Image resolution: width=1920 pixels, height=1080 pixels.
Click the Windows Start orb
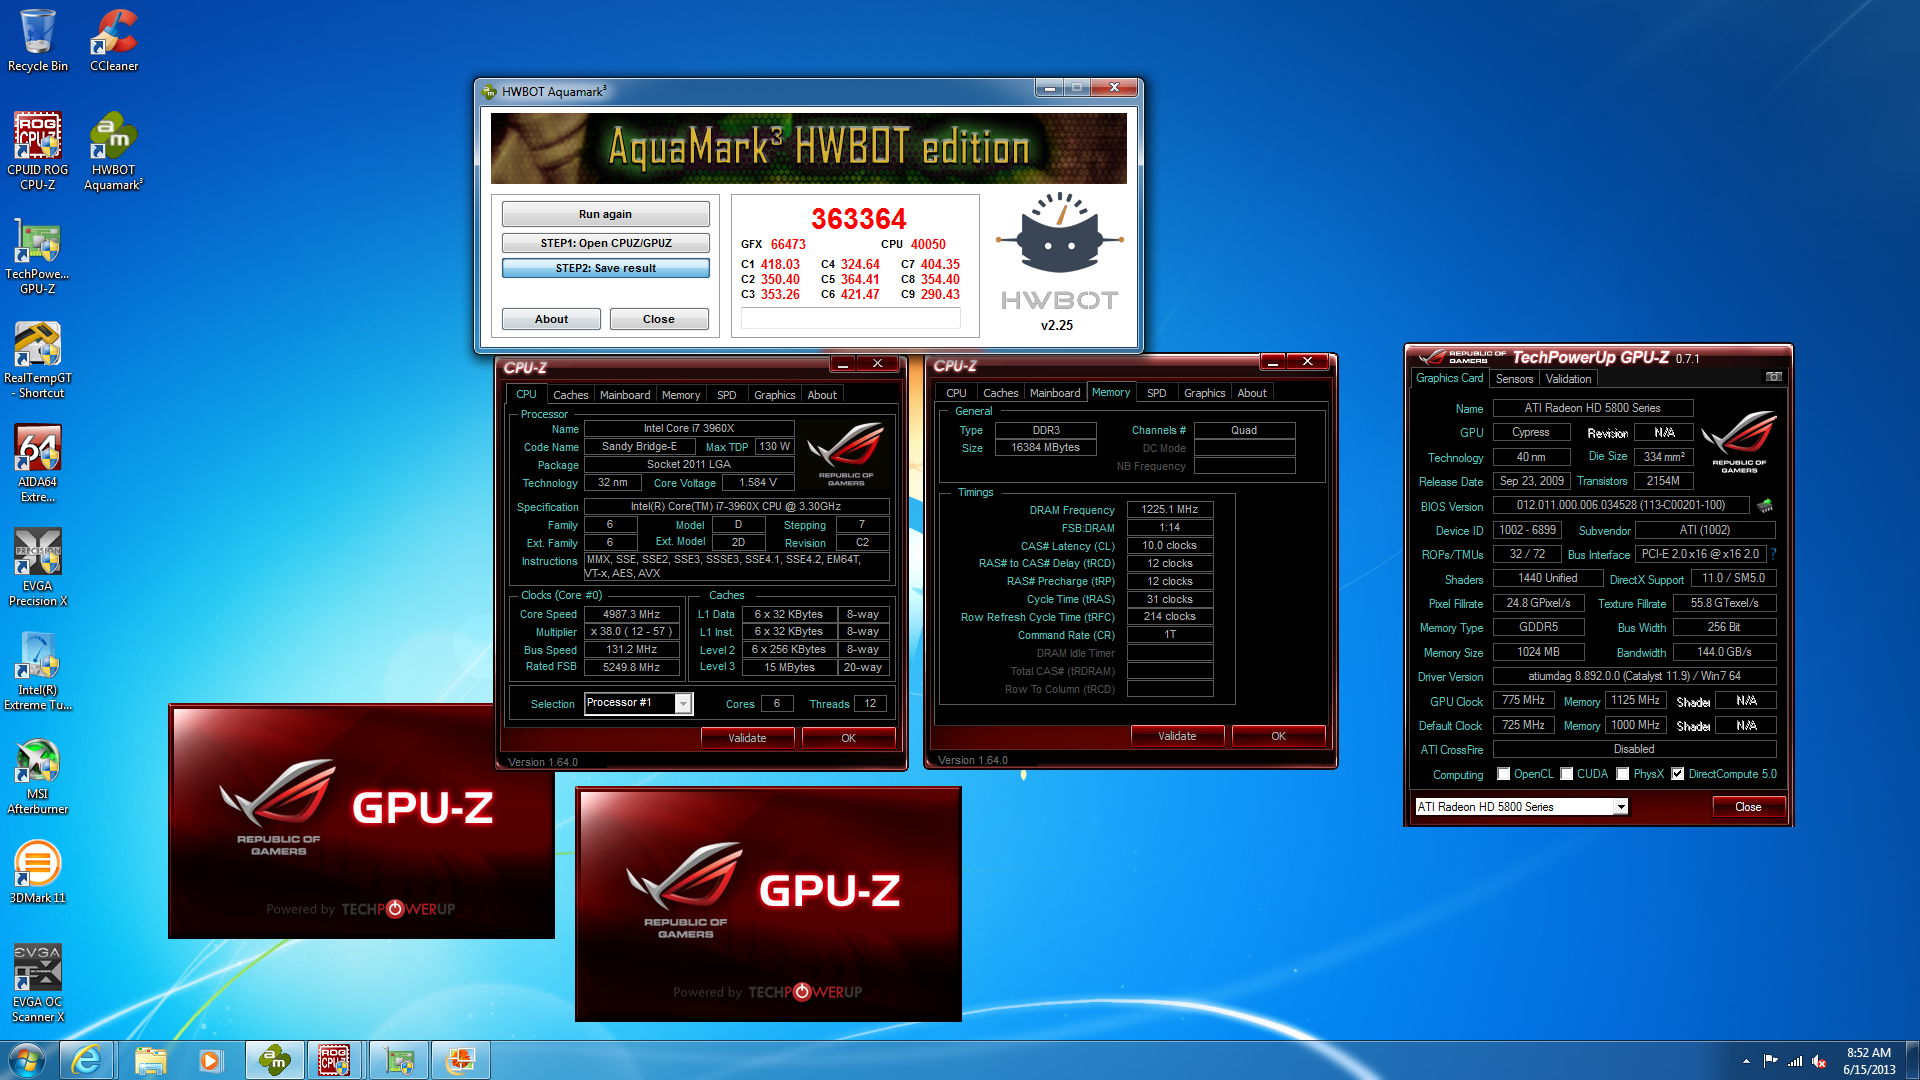coord(27,1060)
